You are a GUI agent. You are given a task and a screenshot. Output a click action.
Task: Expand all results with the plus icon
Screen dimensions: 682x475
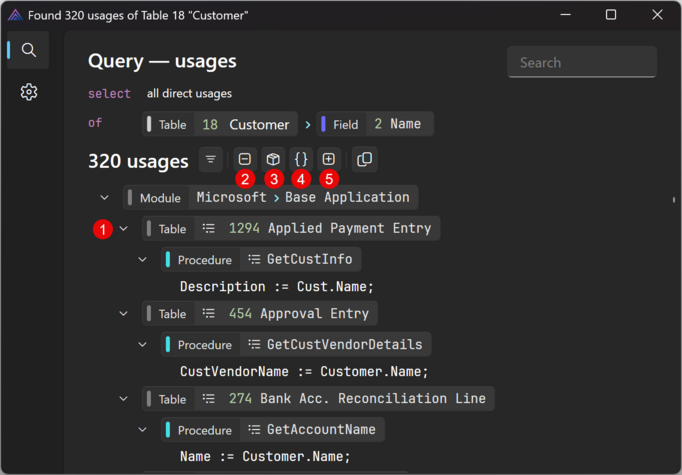[x=329, y=160]
